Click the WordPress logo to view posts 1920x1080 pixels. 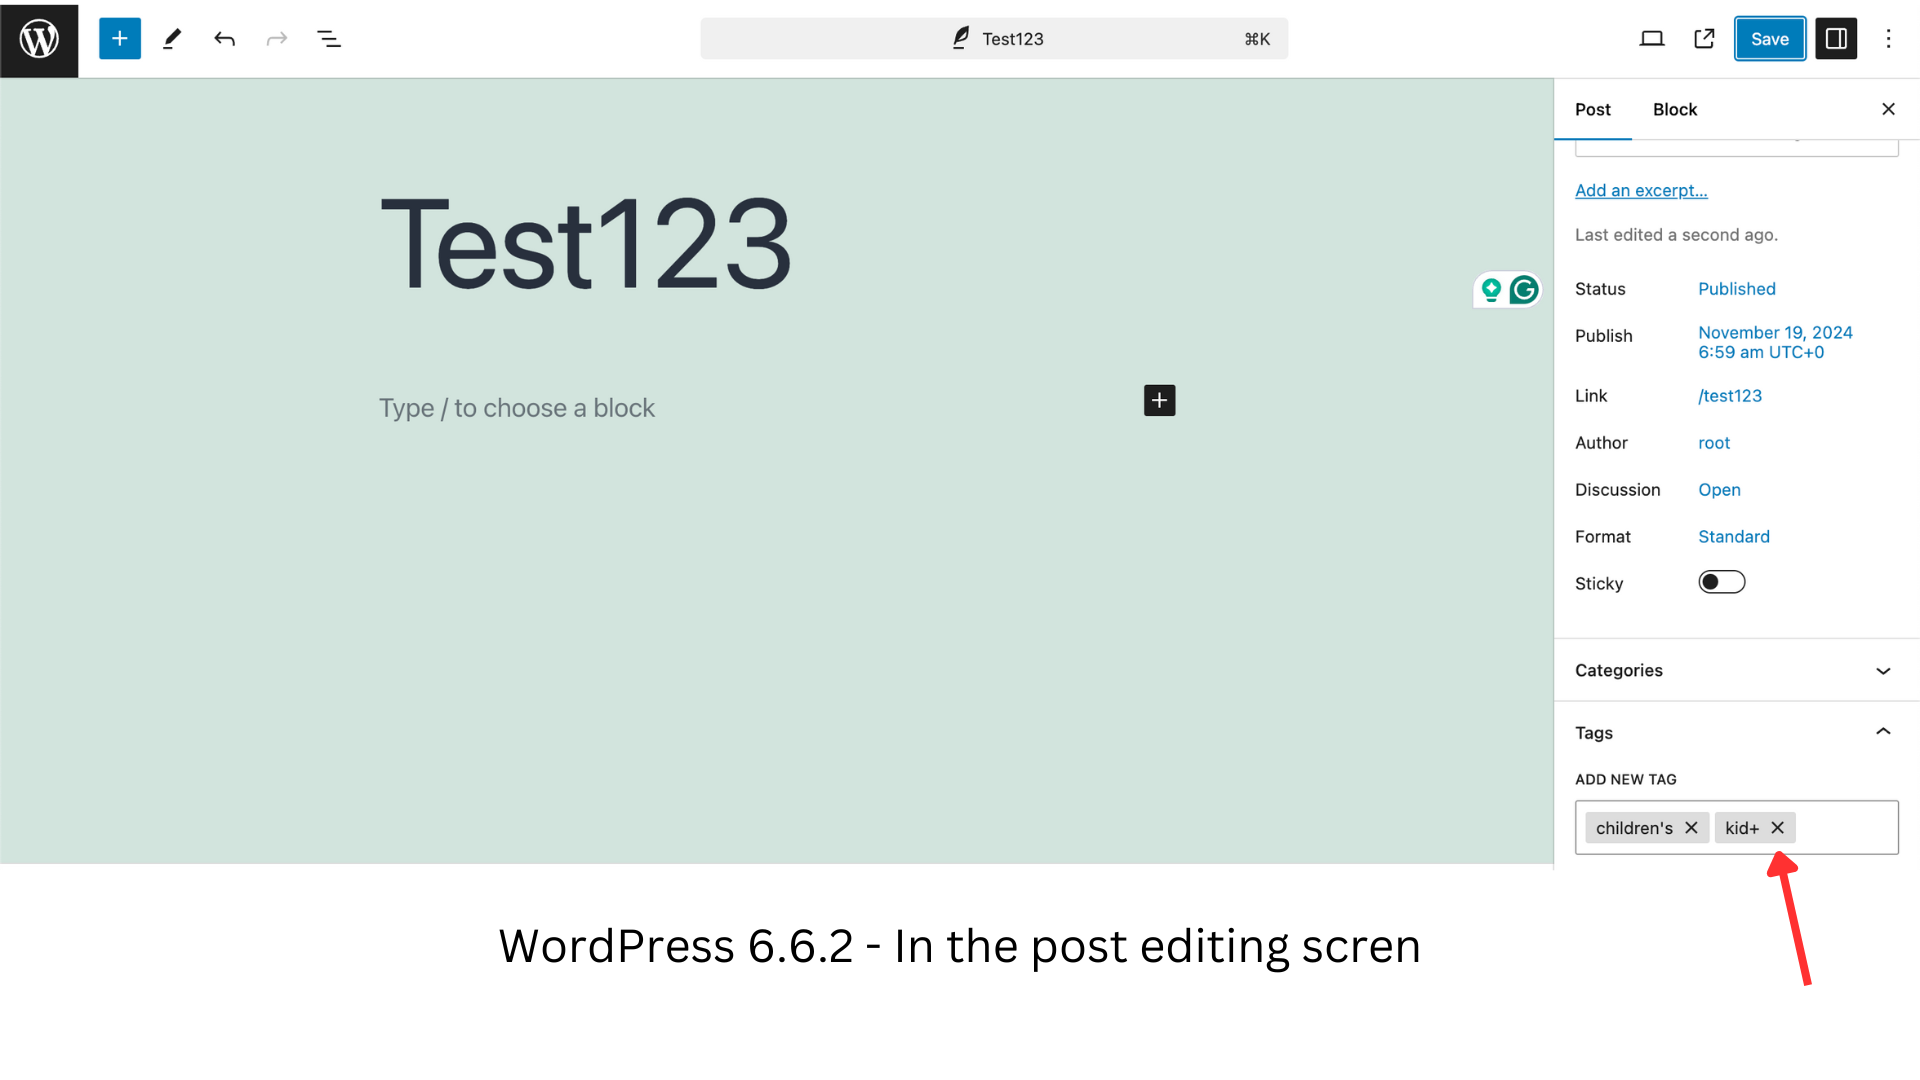coord(39,39)
